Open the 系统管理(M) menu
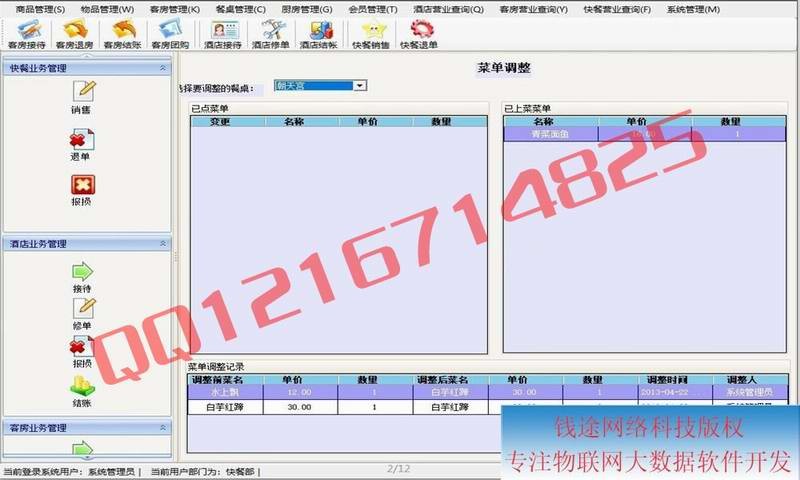 (x=693, y=9)
